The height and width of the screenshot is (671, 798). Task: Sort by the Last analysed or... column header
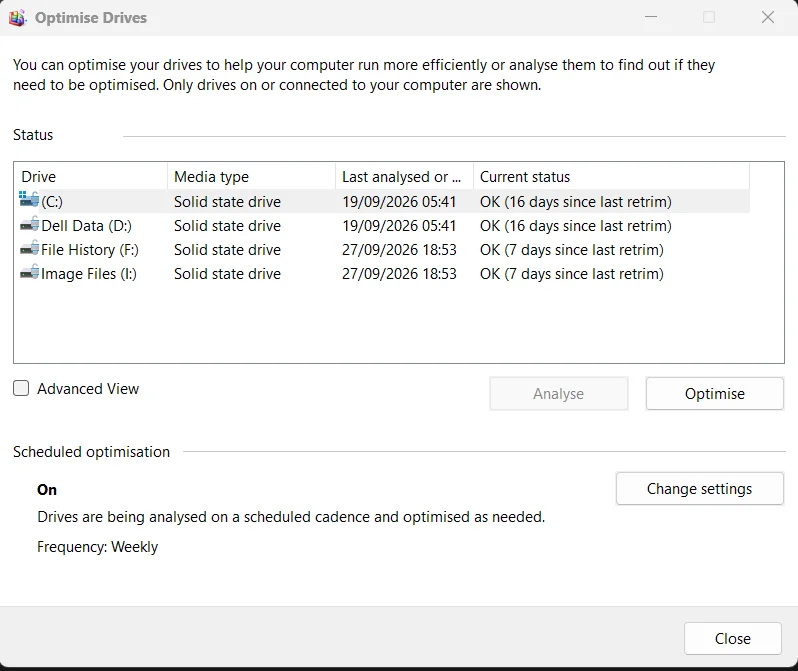(x=405, y=177)
